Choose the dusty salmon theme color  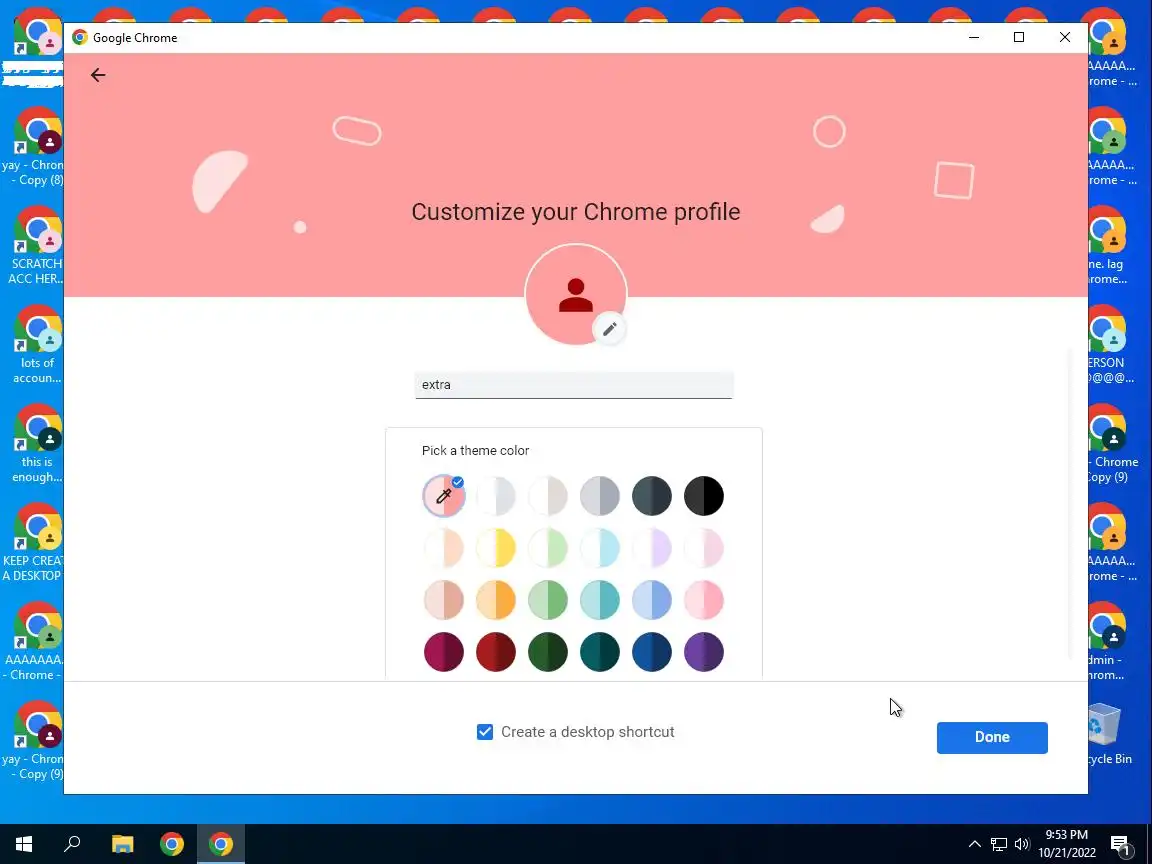pyautogui.click(x=444, y=600)
